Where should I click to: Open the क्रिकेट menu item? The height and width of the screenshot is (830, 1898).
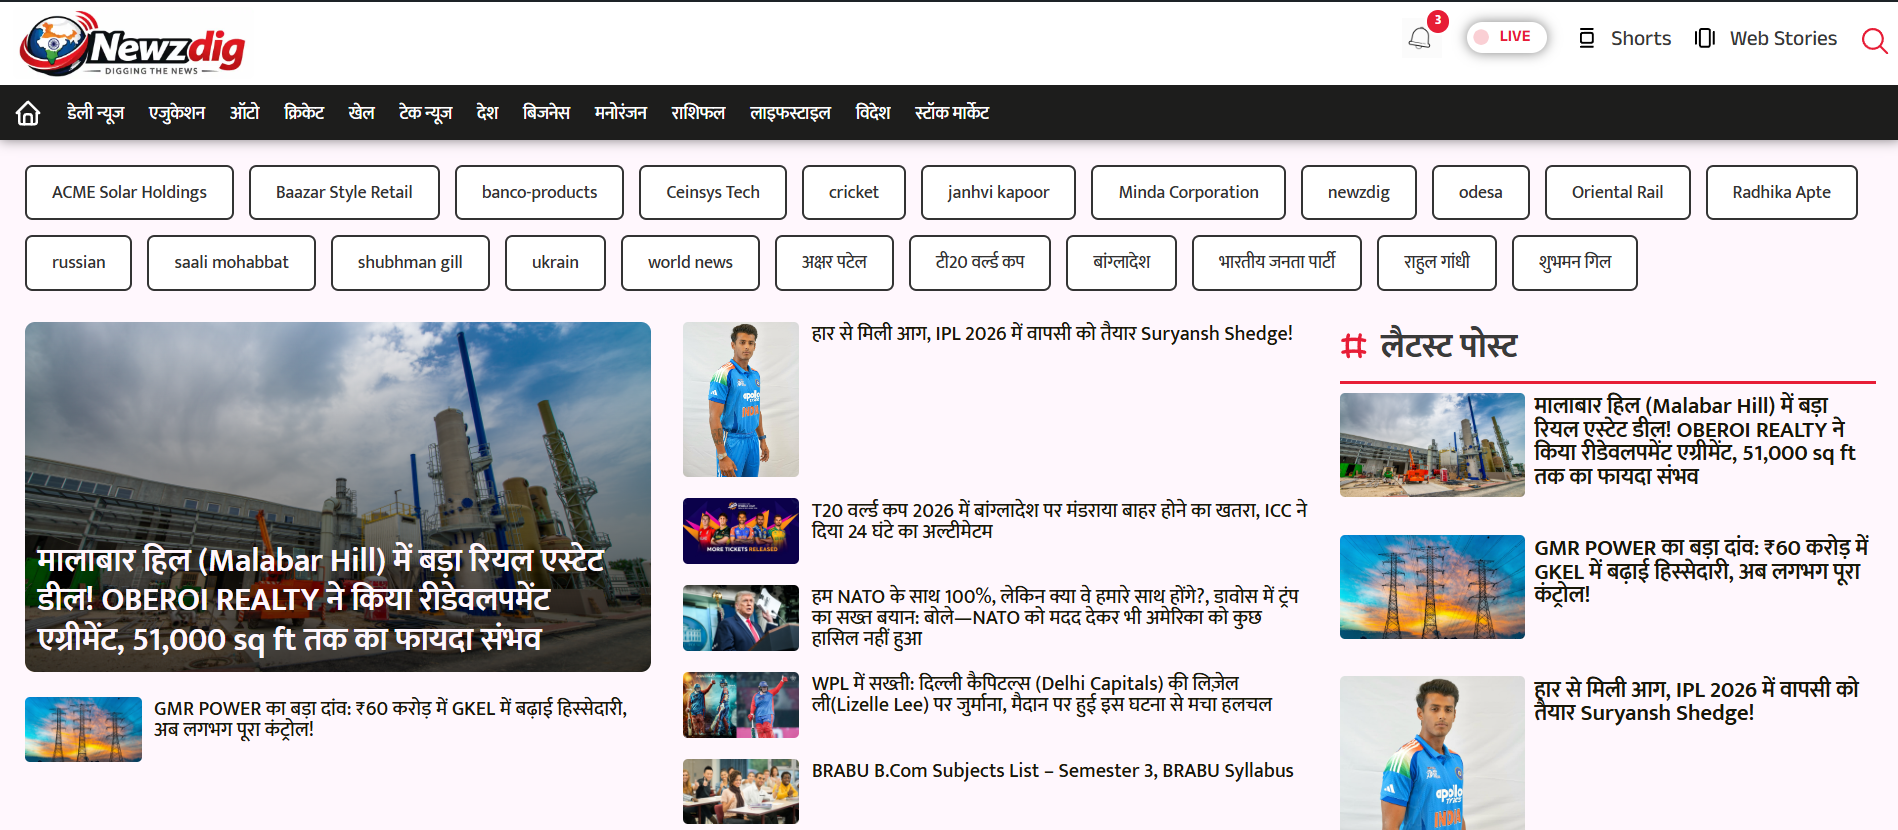[x=304, y=113]
